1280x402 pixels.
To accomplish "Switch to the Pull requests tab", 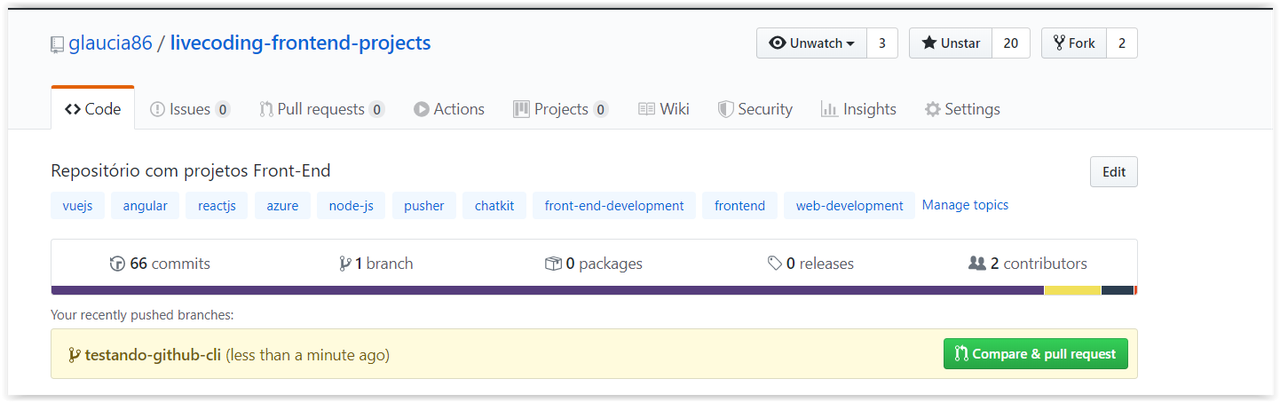I will click(x=322, y=109).
